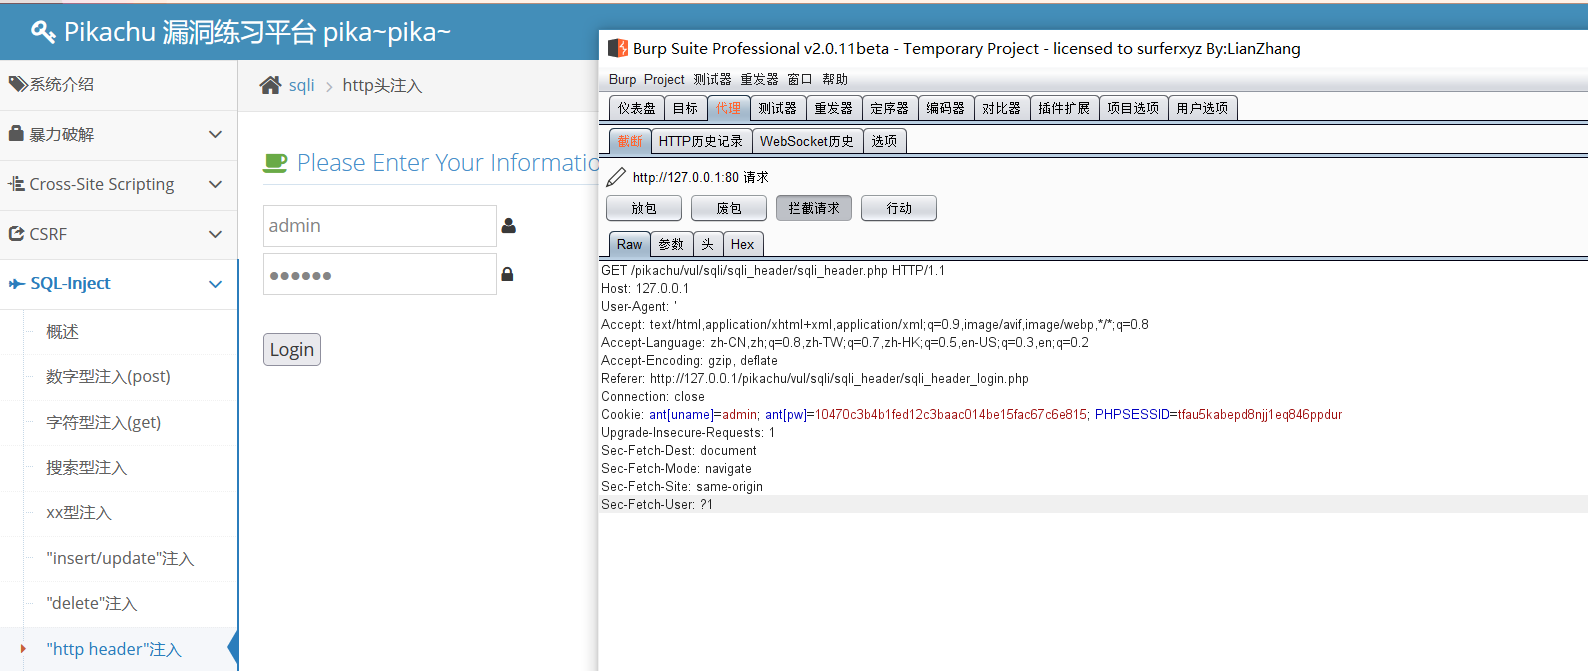Open "http header"注入 submenu item

114,649
